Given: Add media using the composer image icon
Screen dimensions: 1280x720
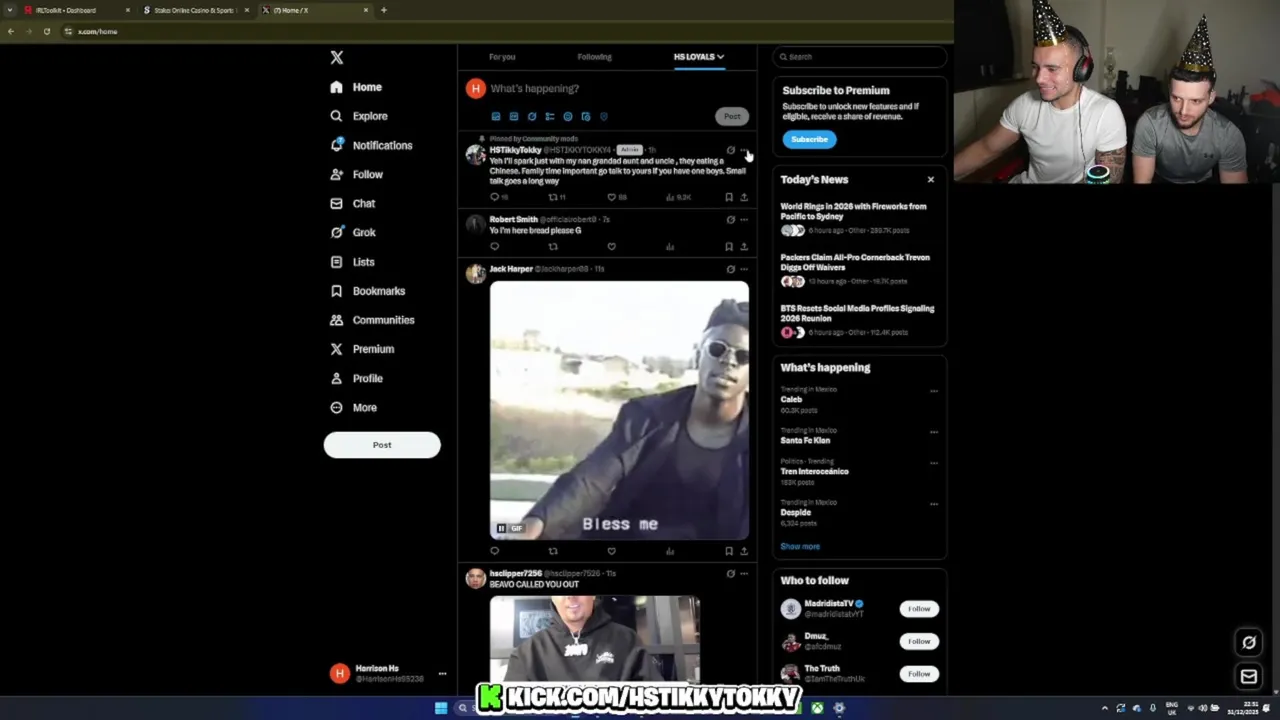Looking at the screenshot, I should point(496,117).
